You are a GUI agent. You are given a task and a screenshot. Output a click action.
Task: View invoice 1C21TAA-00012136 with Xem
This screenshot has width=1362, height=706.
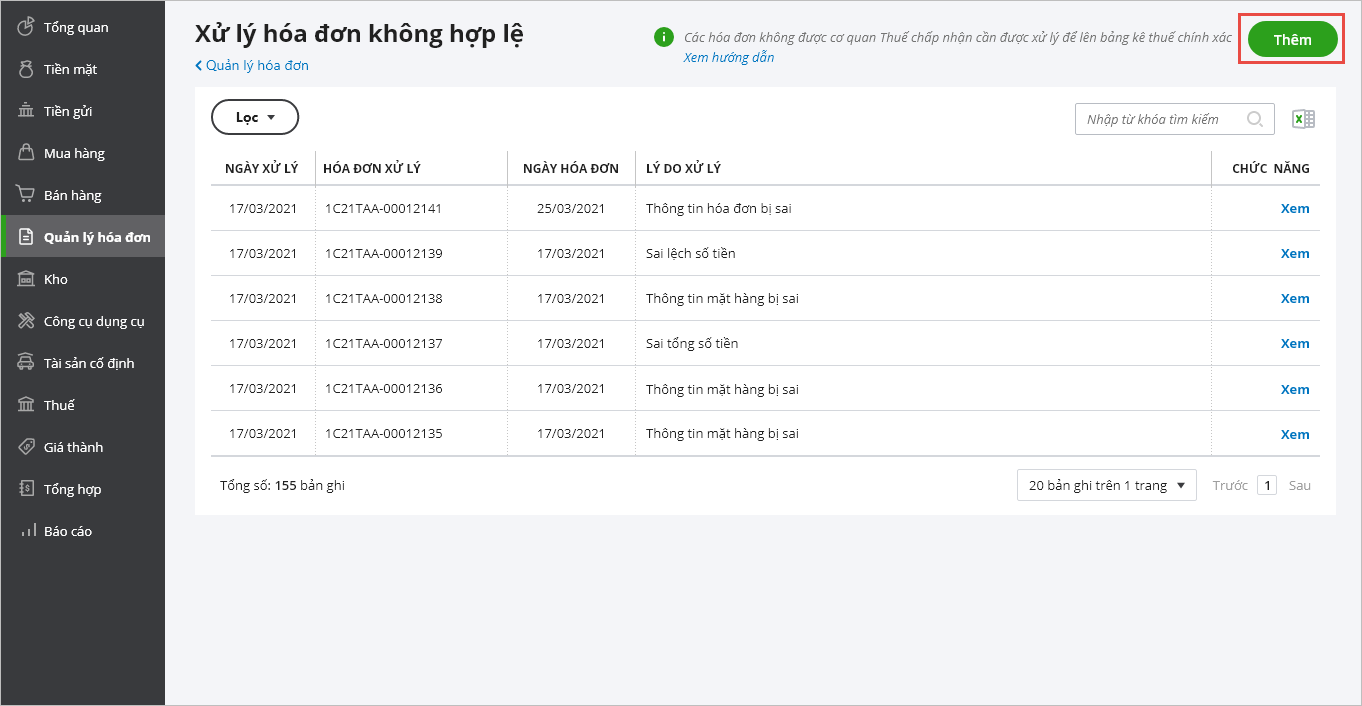tap(1295, 389)
